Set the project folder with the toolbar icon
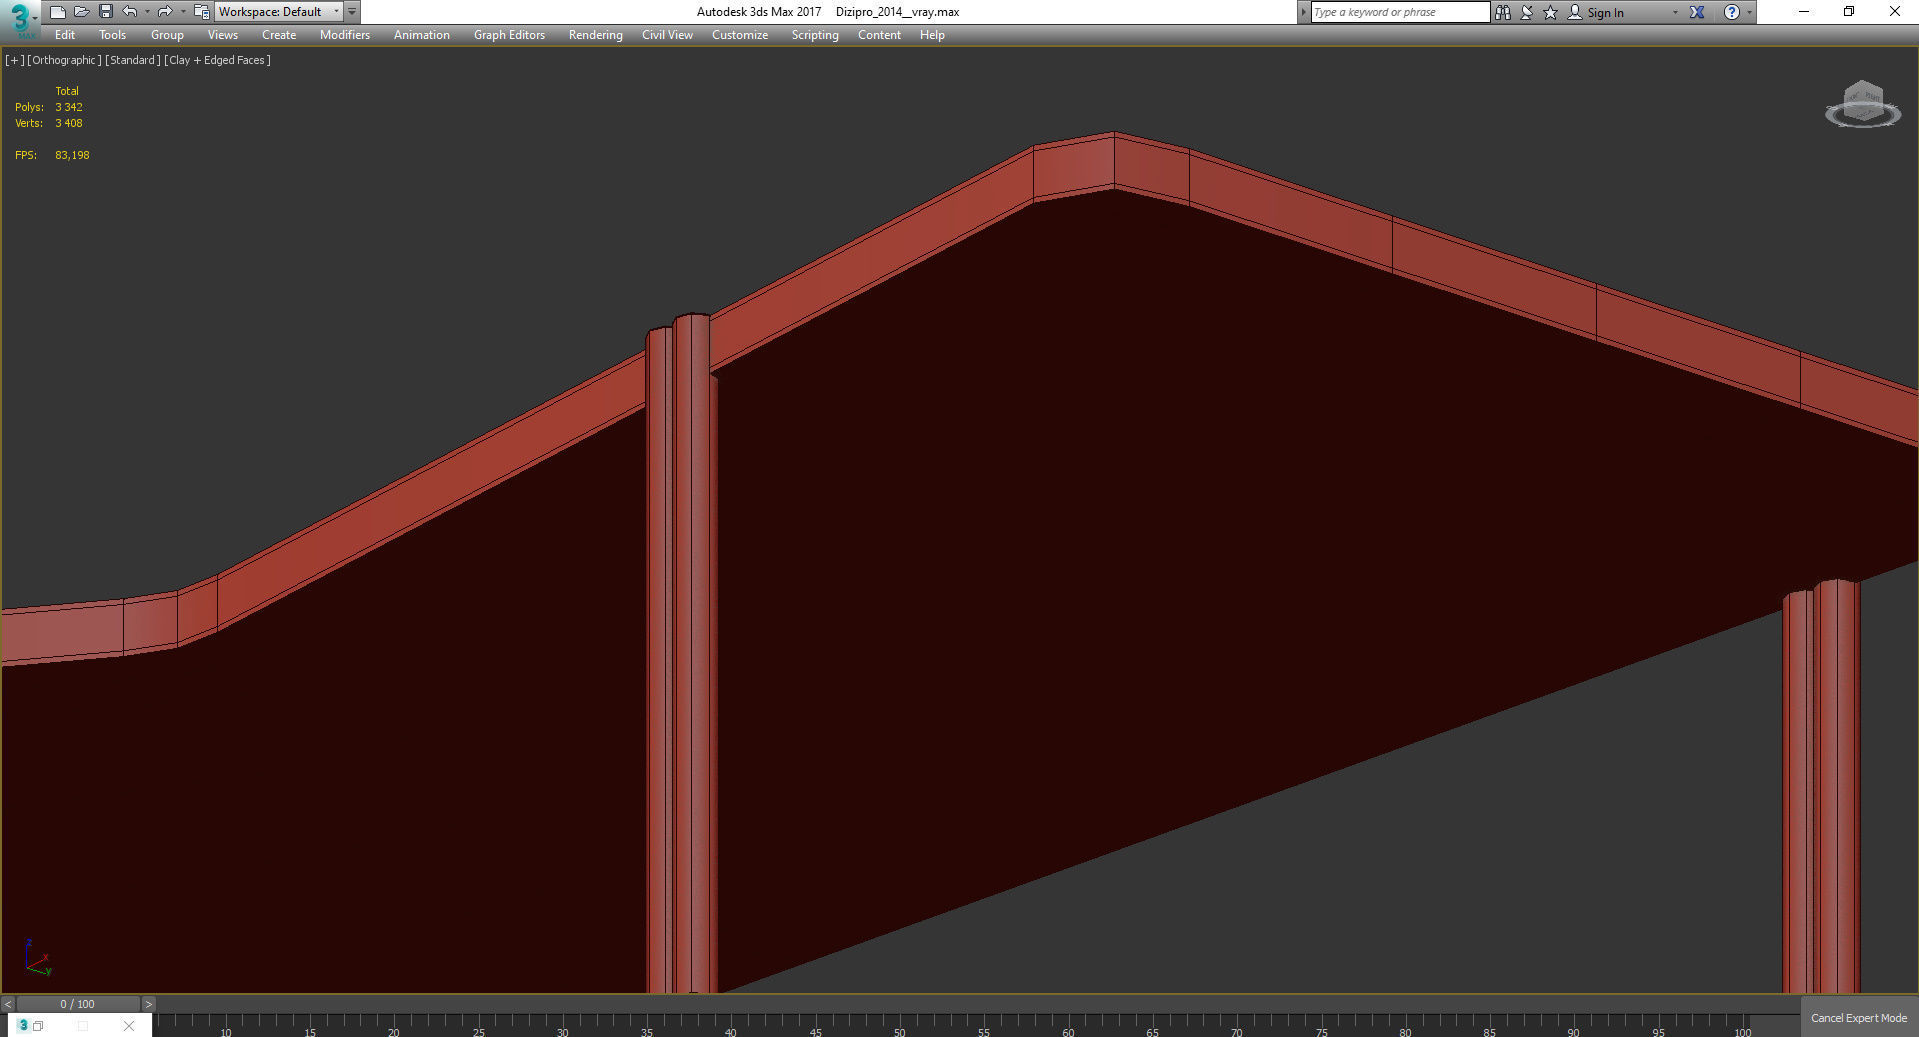The image size is (1919, 1037). point(201,12)
